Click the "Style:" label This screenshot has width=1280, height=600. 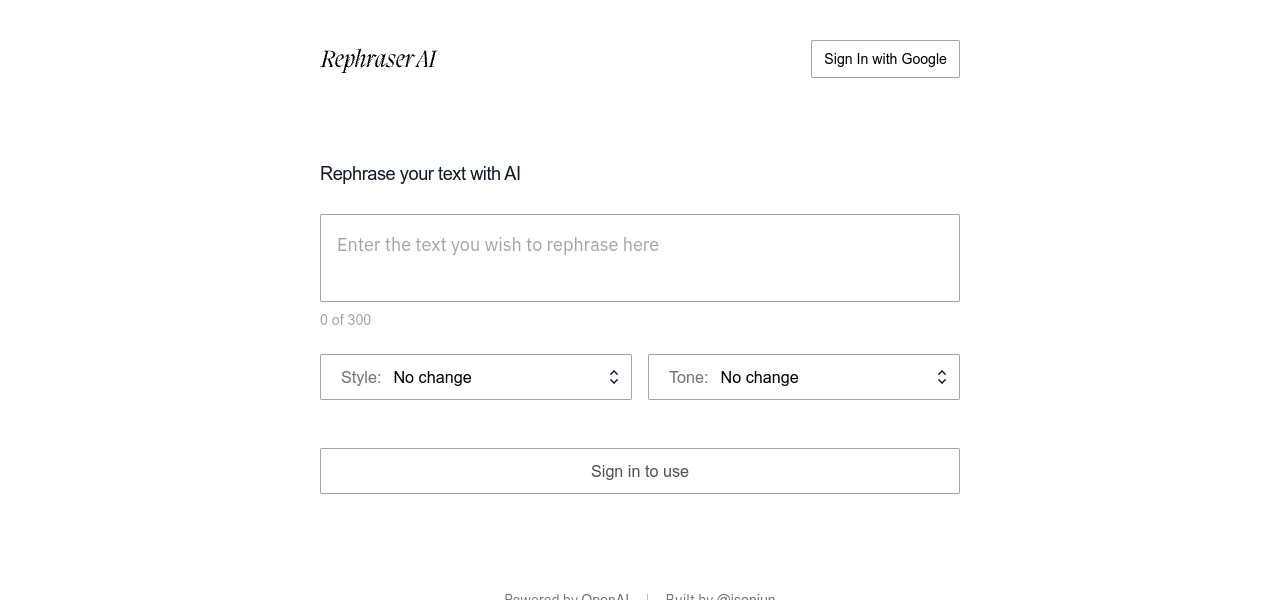click(x=361, y=377)
